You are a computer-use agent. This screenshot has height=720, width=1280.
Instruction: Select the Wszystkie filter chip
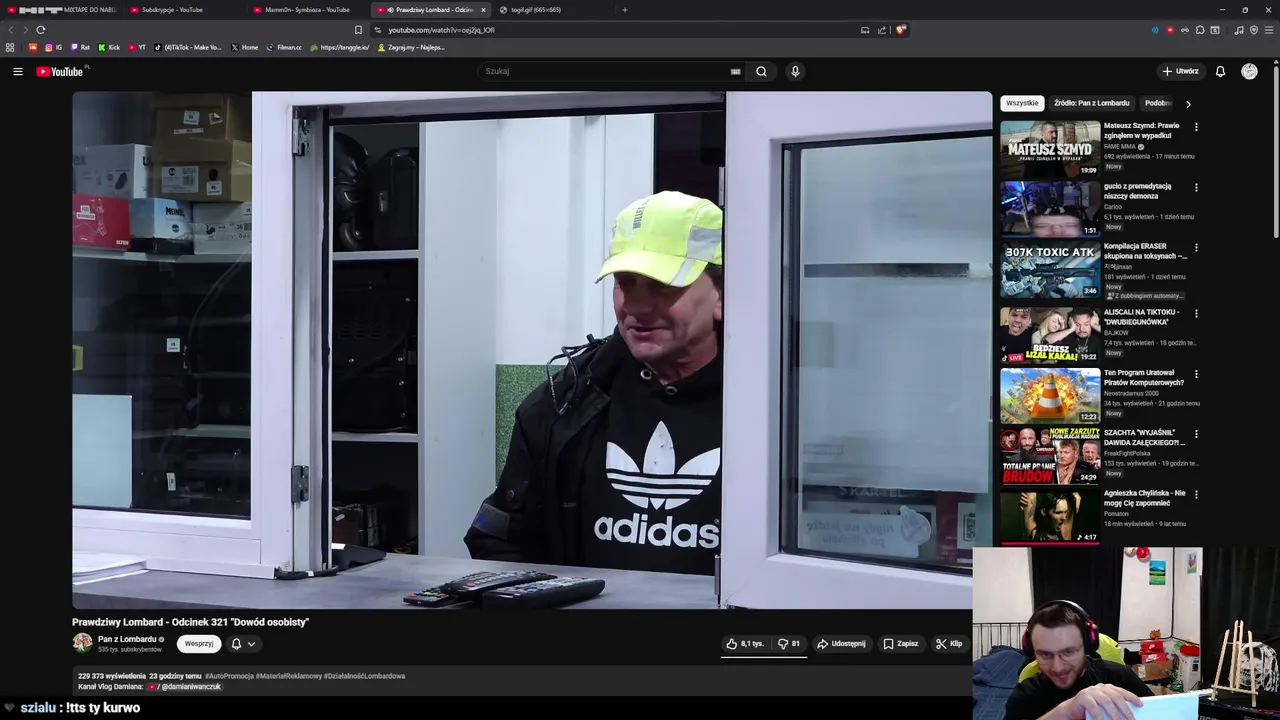tap(1022, 103)
